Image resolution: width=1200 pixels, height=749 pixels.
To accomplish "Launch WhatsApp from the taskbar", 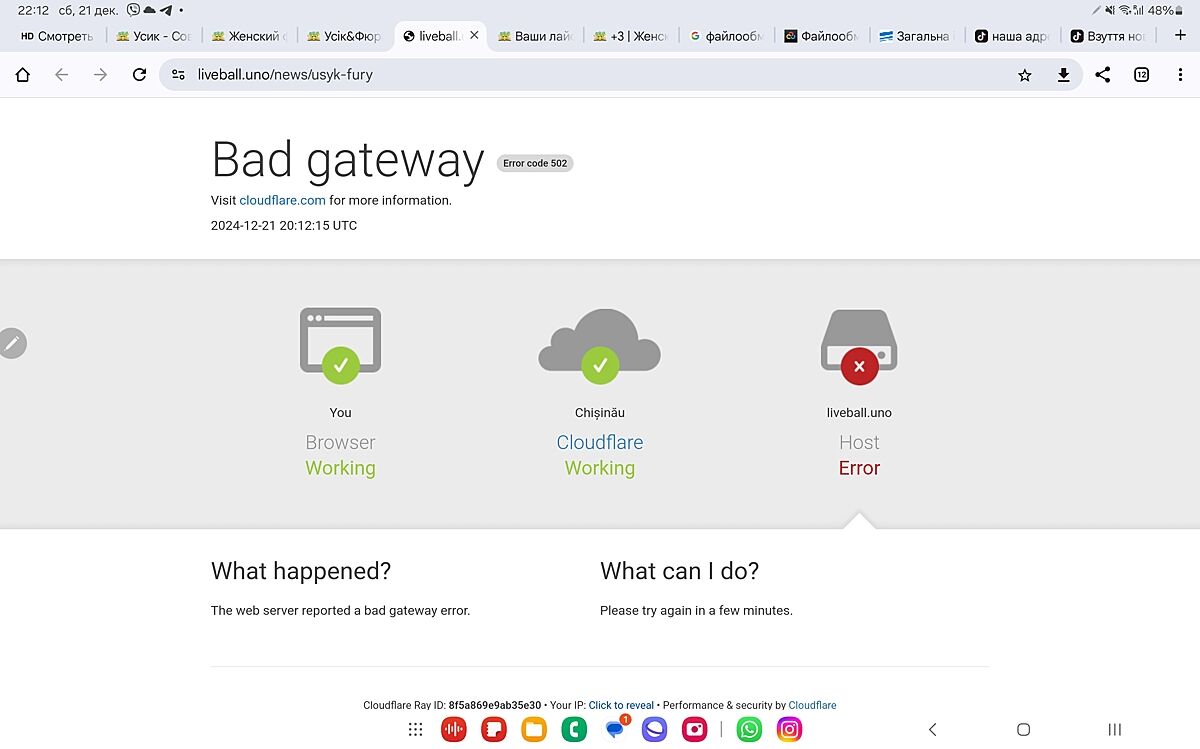I will coord(749,729).
